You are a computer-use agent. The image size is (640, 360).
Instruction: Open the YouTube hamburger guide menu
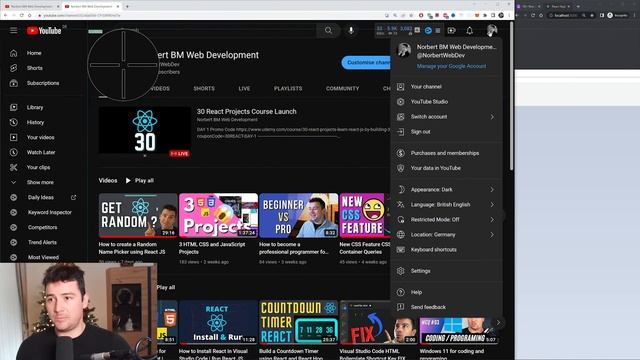[13, 31]
